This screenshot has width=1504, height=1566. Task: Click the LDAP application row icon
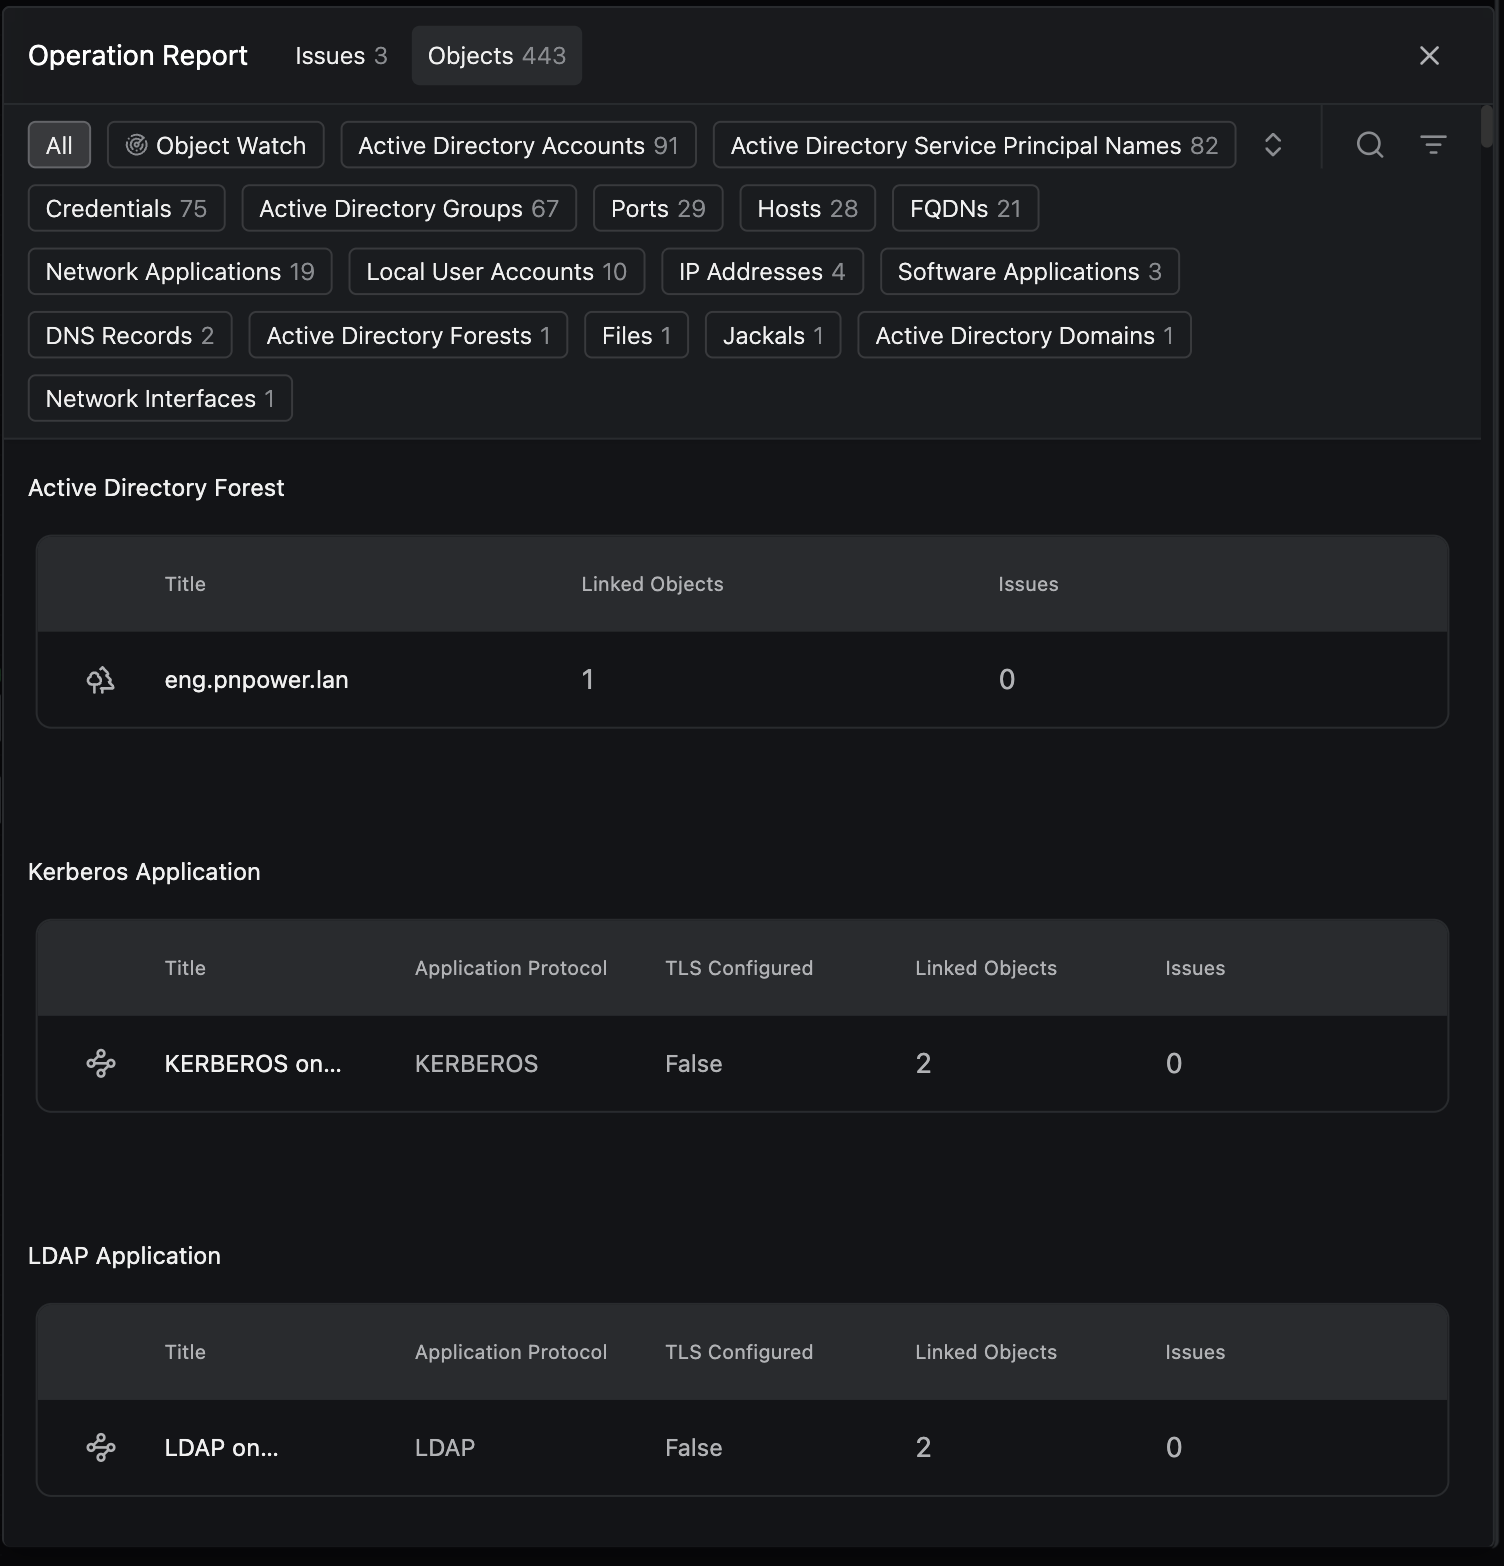tap(100, 1447)
